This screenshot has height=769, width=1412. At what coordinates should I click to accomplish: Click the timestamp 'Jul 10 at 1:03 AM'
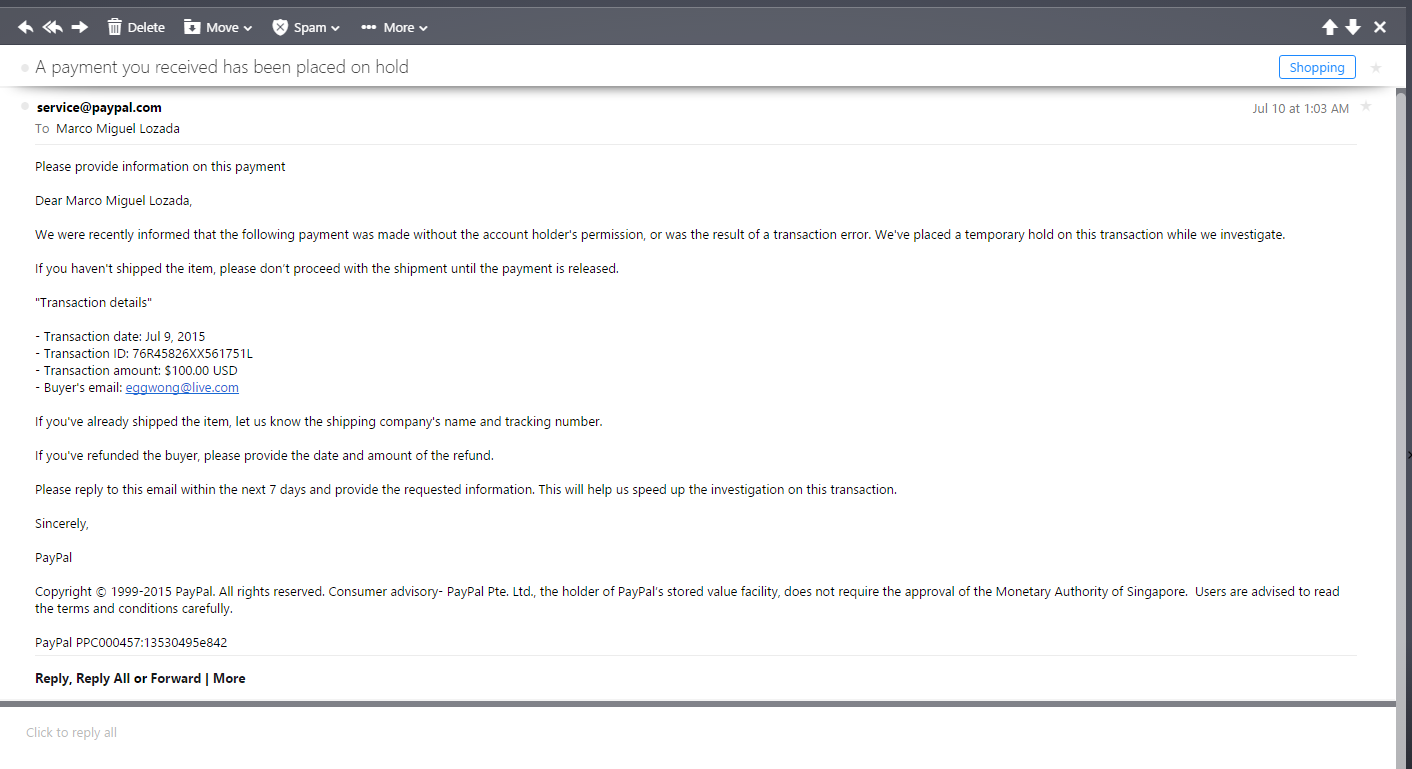1300,108
